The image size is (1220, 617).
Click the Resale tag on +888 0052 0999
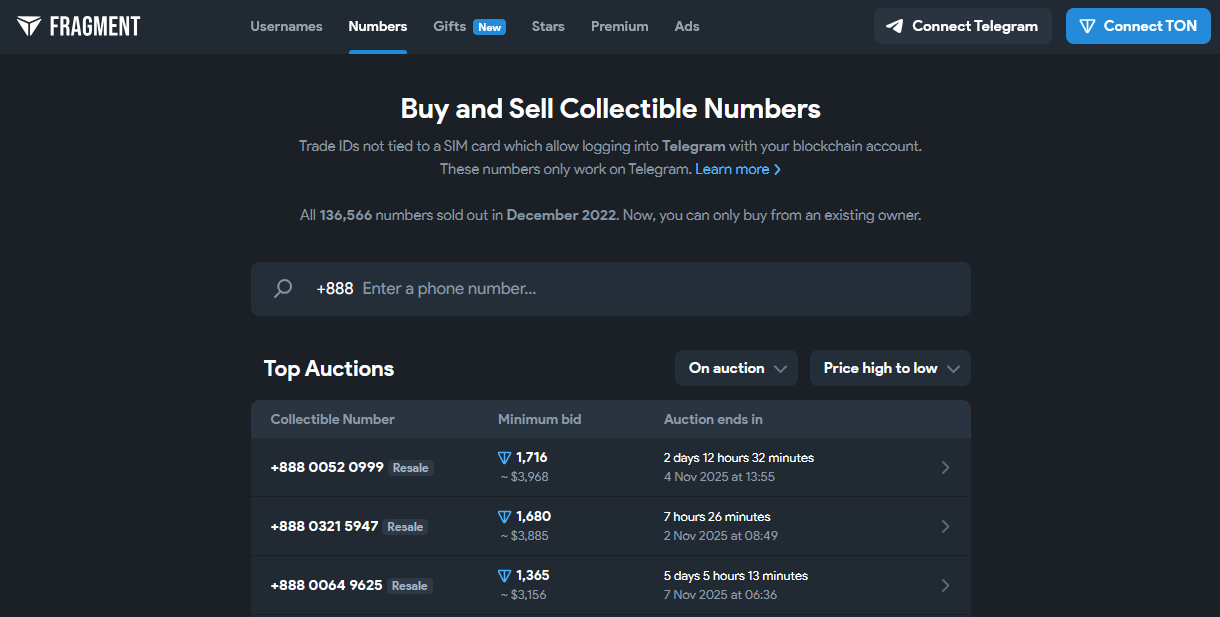410,468
